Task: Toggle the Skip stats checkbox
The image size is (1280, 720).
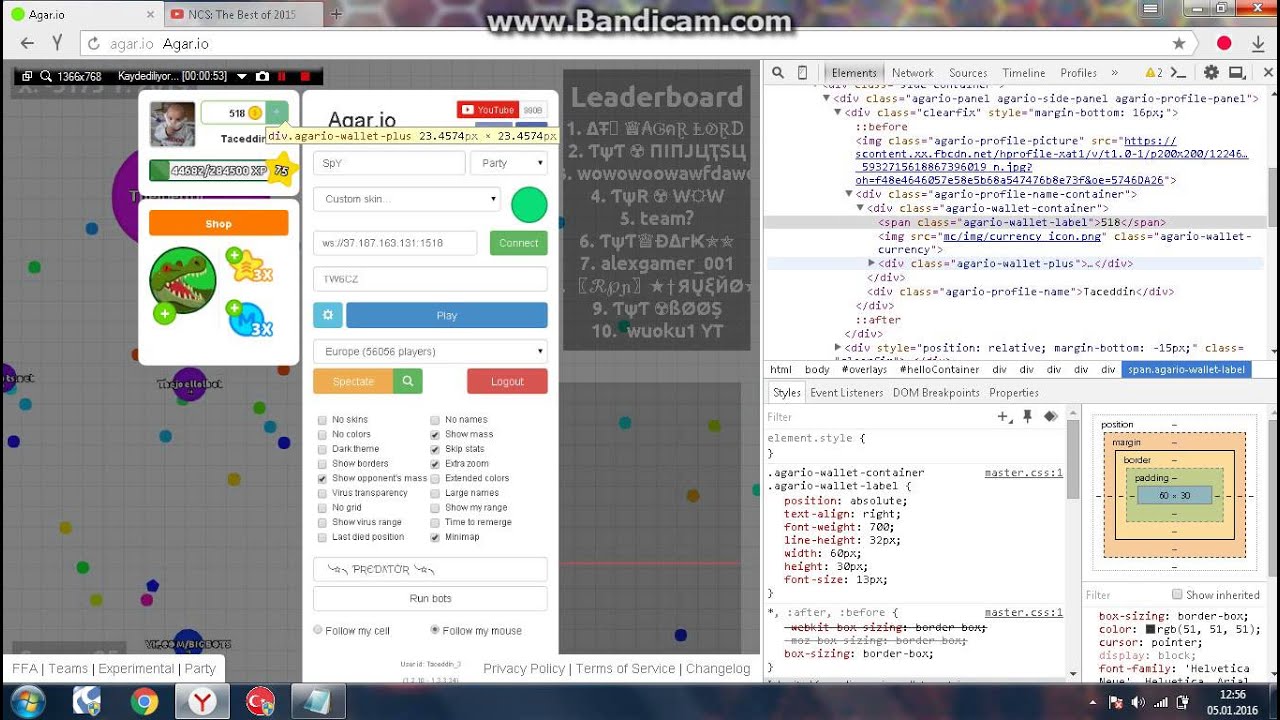Action: (x=435, y=449)
